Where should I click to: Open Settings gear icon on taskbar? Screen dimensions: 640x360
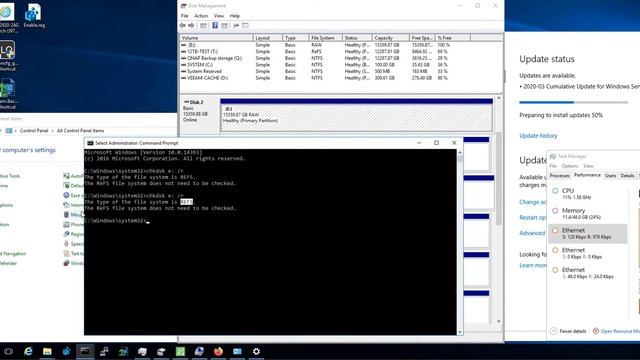[256, 351]
